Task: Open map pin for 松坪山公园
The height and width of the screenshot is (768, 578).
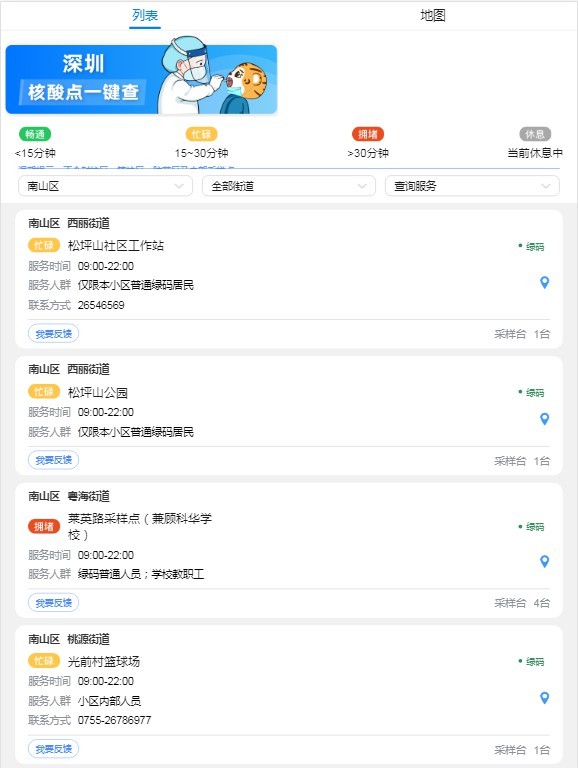Action: point(544,419)
